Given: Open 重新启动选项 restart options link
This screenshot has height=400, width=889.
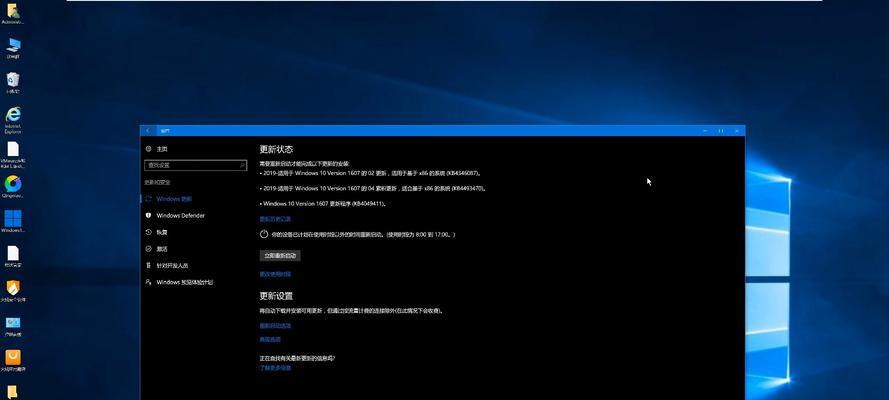Looking at the screenshot, I should point(275,326).
